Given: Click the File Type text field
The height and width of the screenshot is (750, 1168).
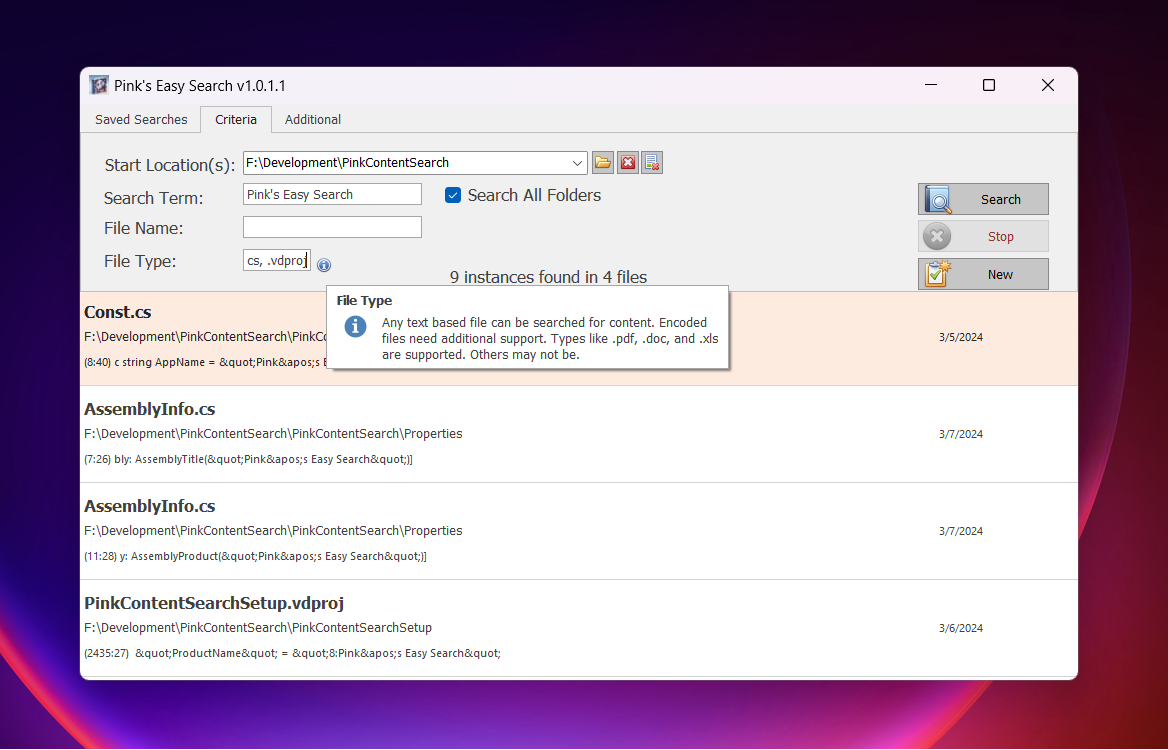Looking at the screenshot, I should (x=277, y=261).
